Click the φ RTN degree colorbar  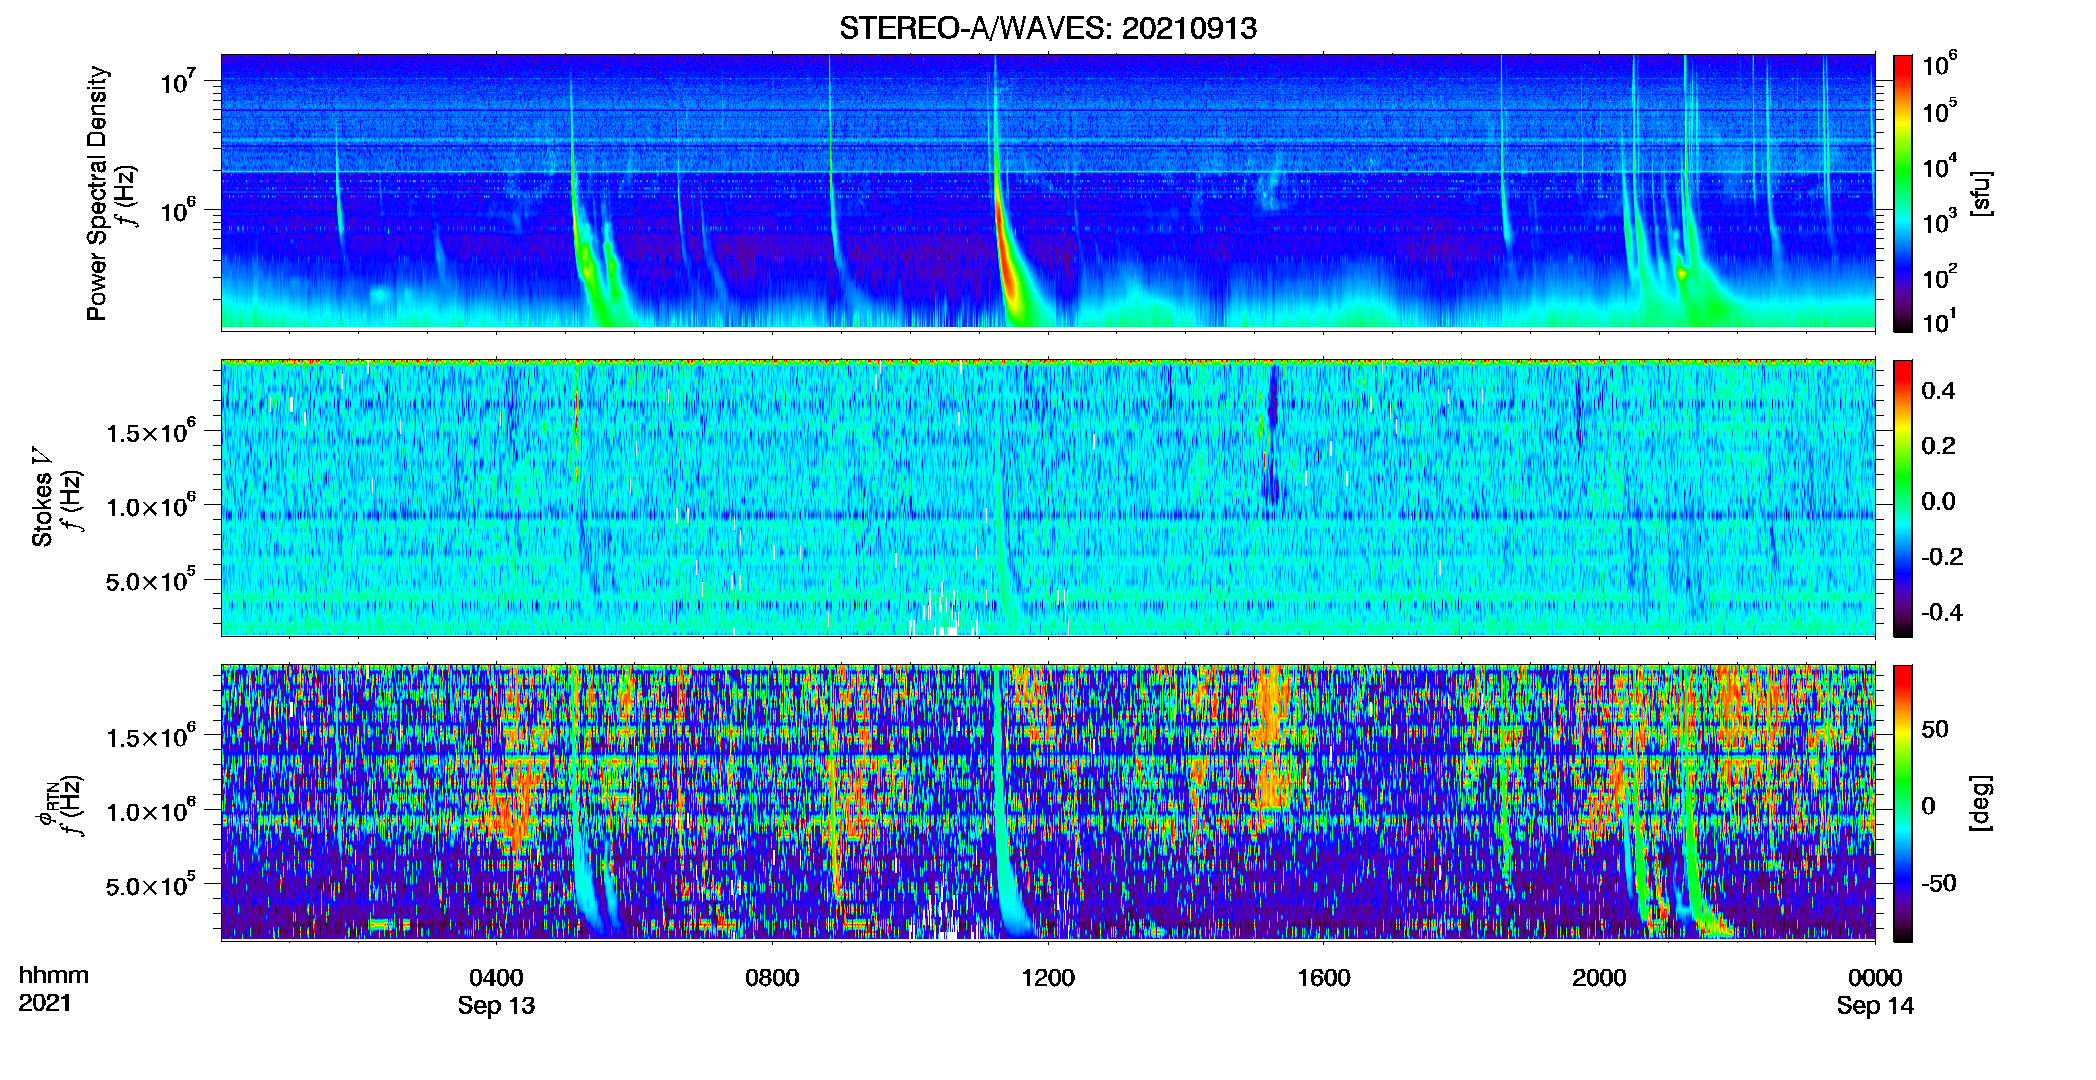coord(1903,803)
